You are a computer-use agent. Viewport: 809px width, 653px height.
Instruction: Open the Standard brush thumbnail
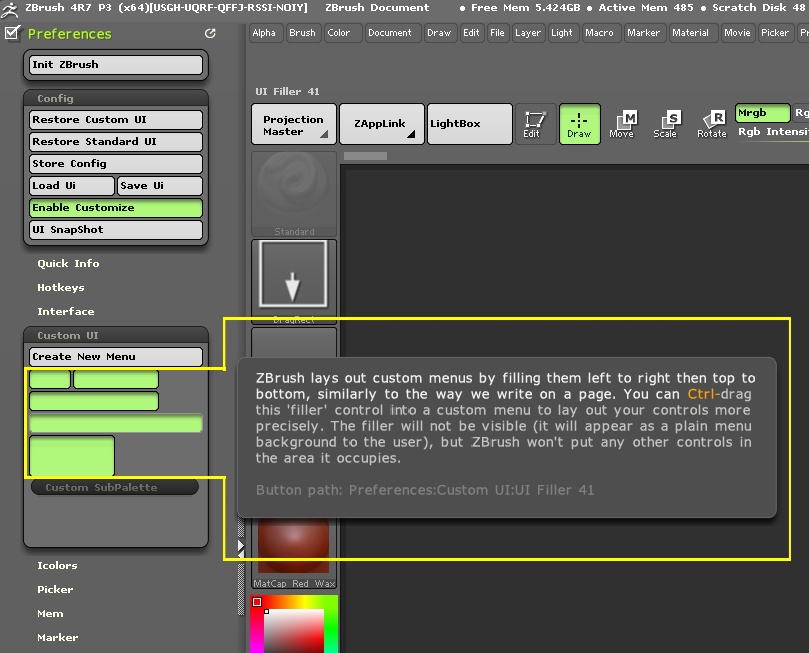point(294,194)
